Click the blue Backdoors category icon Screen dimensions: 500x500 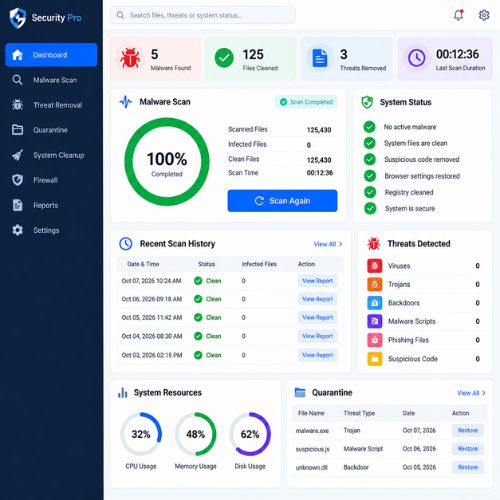pos(375,303)
